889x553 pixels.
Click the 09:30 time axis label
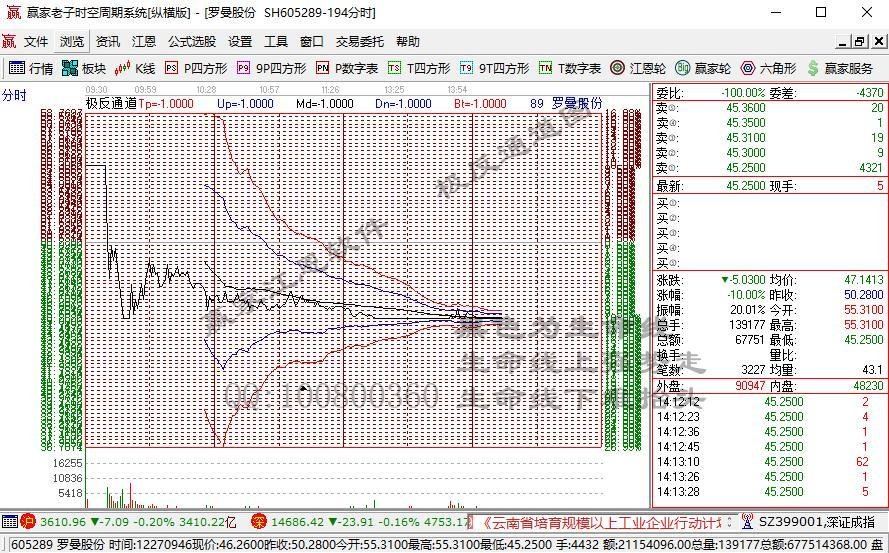pos(96,90)
